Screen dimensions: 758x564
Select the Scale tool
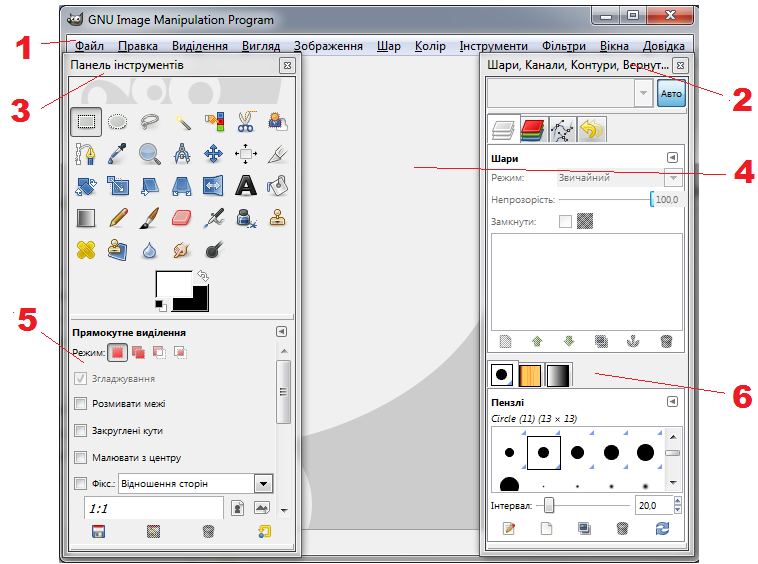click(118, 186)
